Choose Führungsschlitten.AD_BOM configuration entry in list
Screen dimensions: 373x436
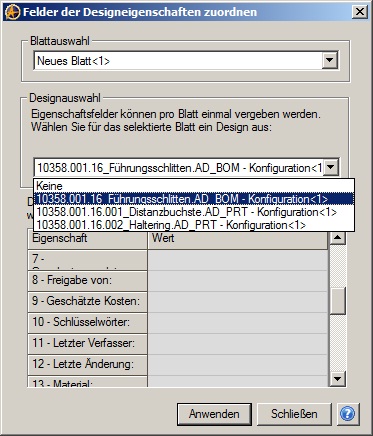(194, 199)
